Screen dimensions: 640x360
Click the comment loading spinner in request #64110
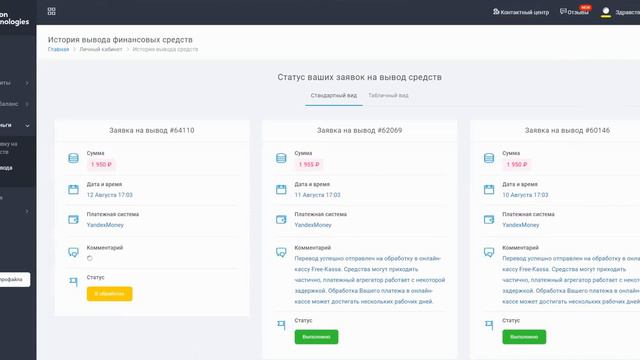90,258
